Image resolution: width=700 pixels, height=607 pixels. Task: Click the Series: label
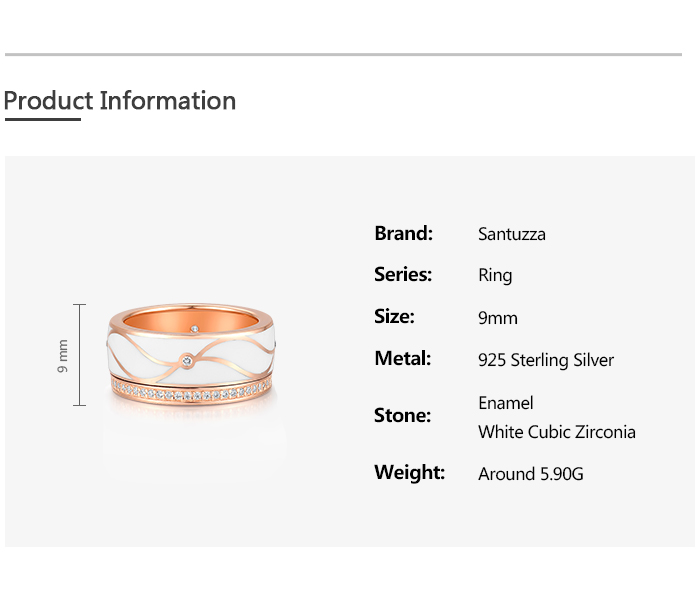[x=403, y=275]
